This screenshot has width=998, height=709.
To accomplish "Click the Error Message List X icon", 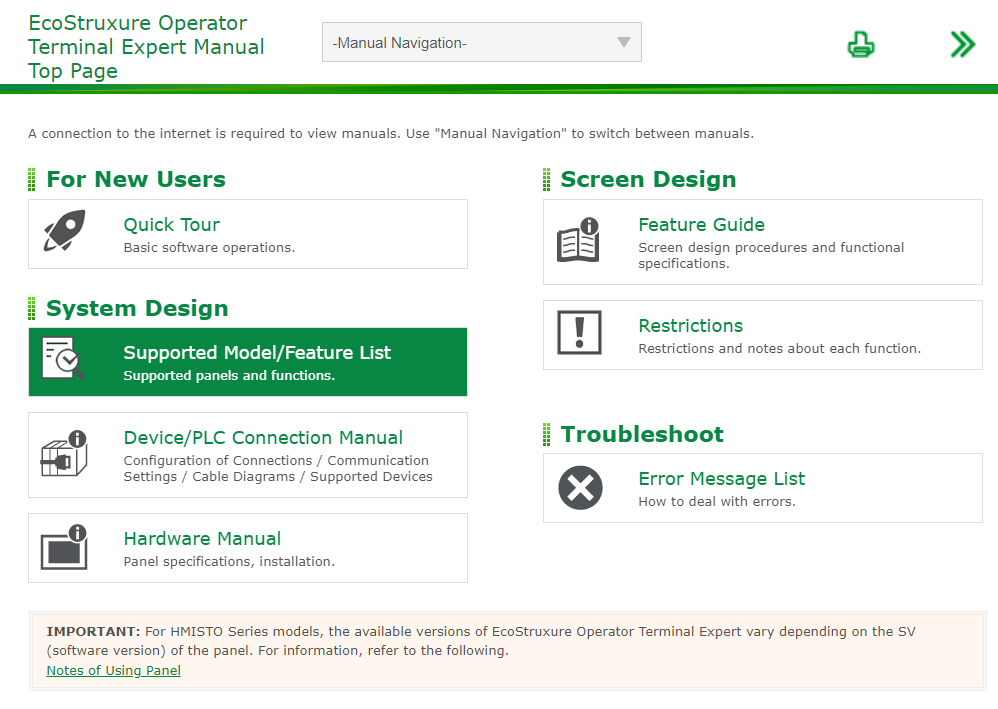I will click(580, 488).
